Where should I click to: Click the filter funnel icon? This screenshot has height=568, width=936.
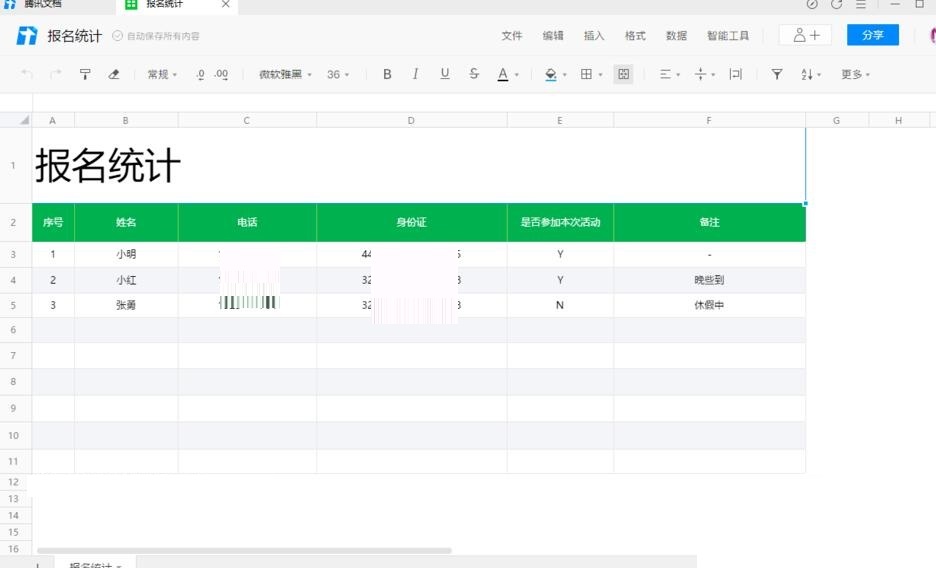coord(777,74)
